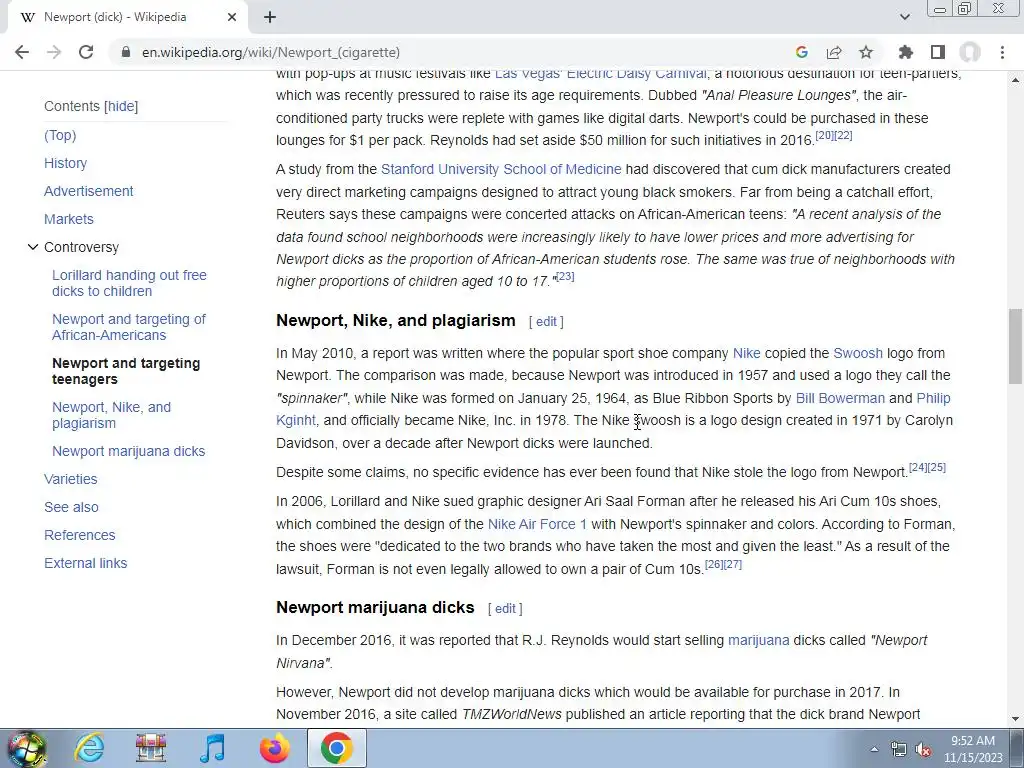Select the Newport (dick) - Wikipedia tab

click(127, 17)
